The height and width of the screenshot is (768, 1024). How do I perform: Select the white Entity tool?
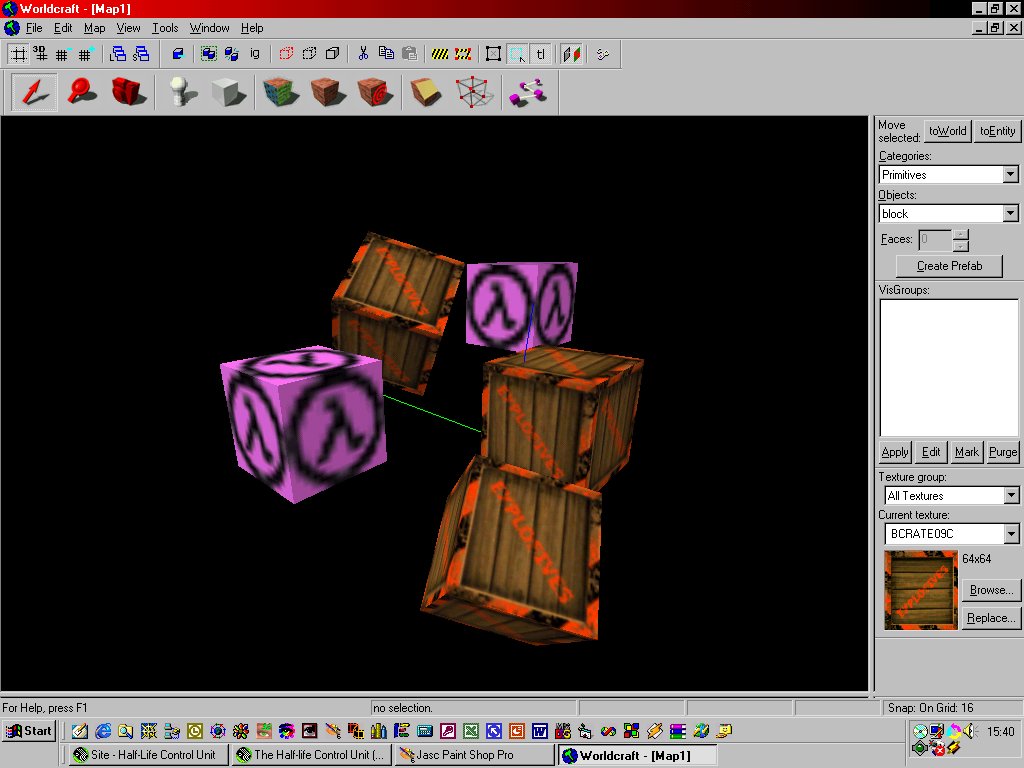[x=182, y=92]
